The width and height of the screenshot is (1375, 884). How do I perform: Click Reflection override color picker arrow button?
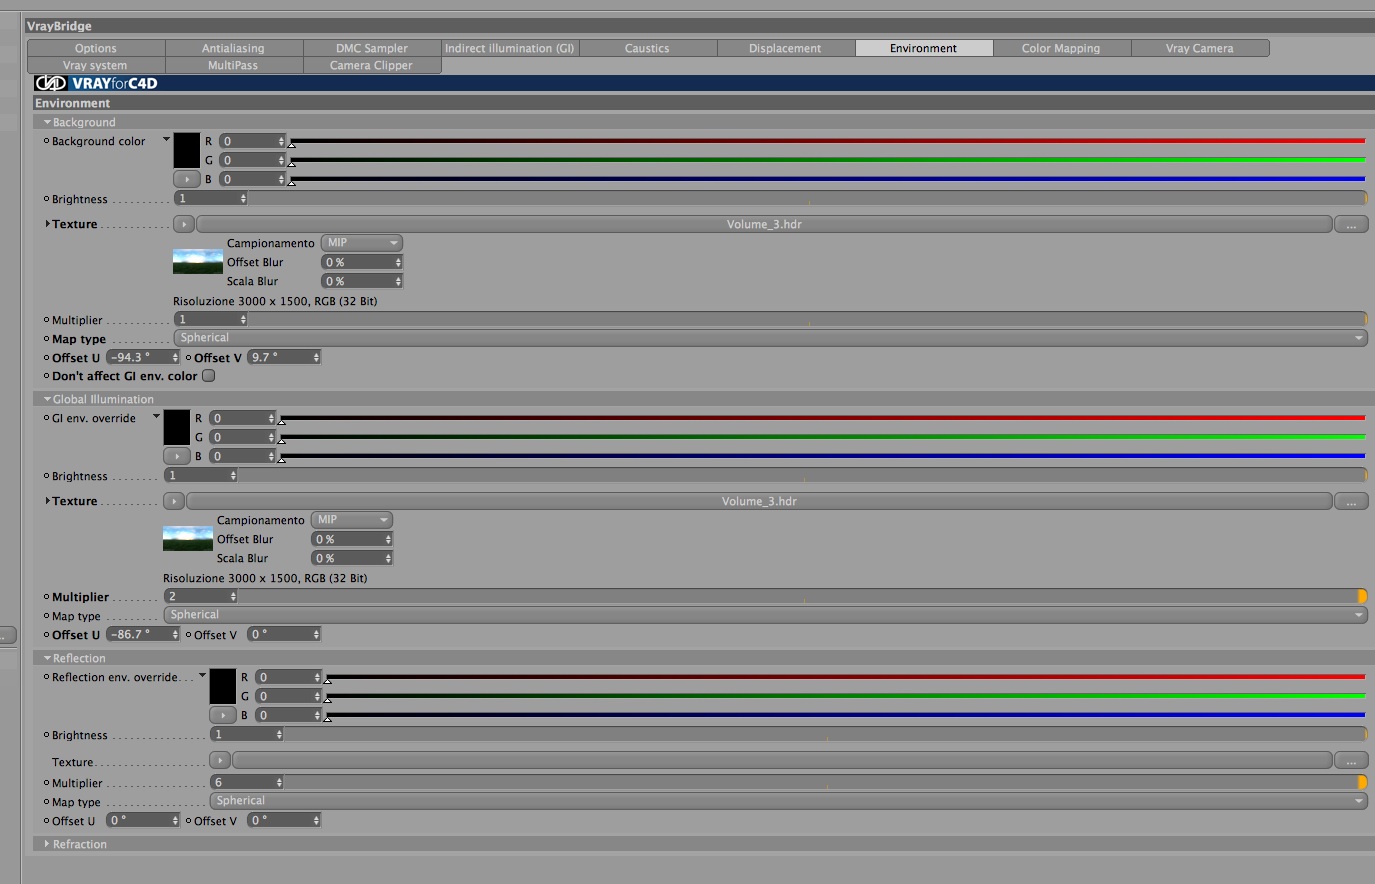pyautogui.click(x=223, y=715)
